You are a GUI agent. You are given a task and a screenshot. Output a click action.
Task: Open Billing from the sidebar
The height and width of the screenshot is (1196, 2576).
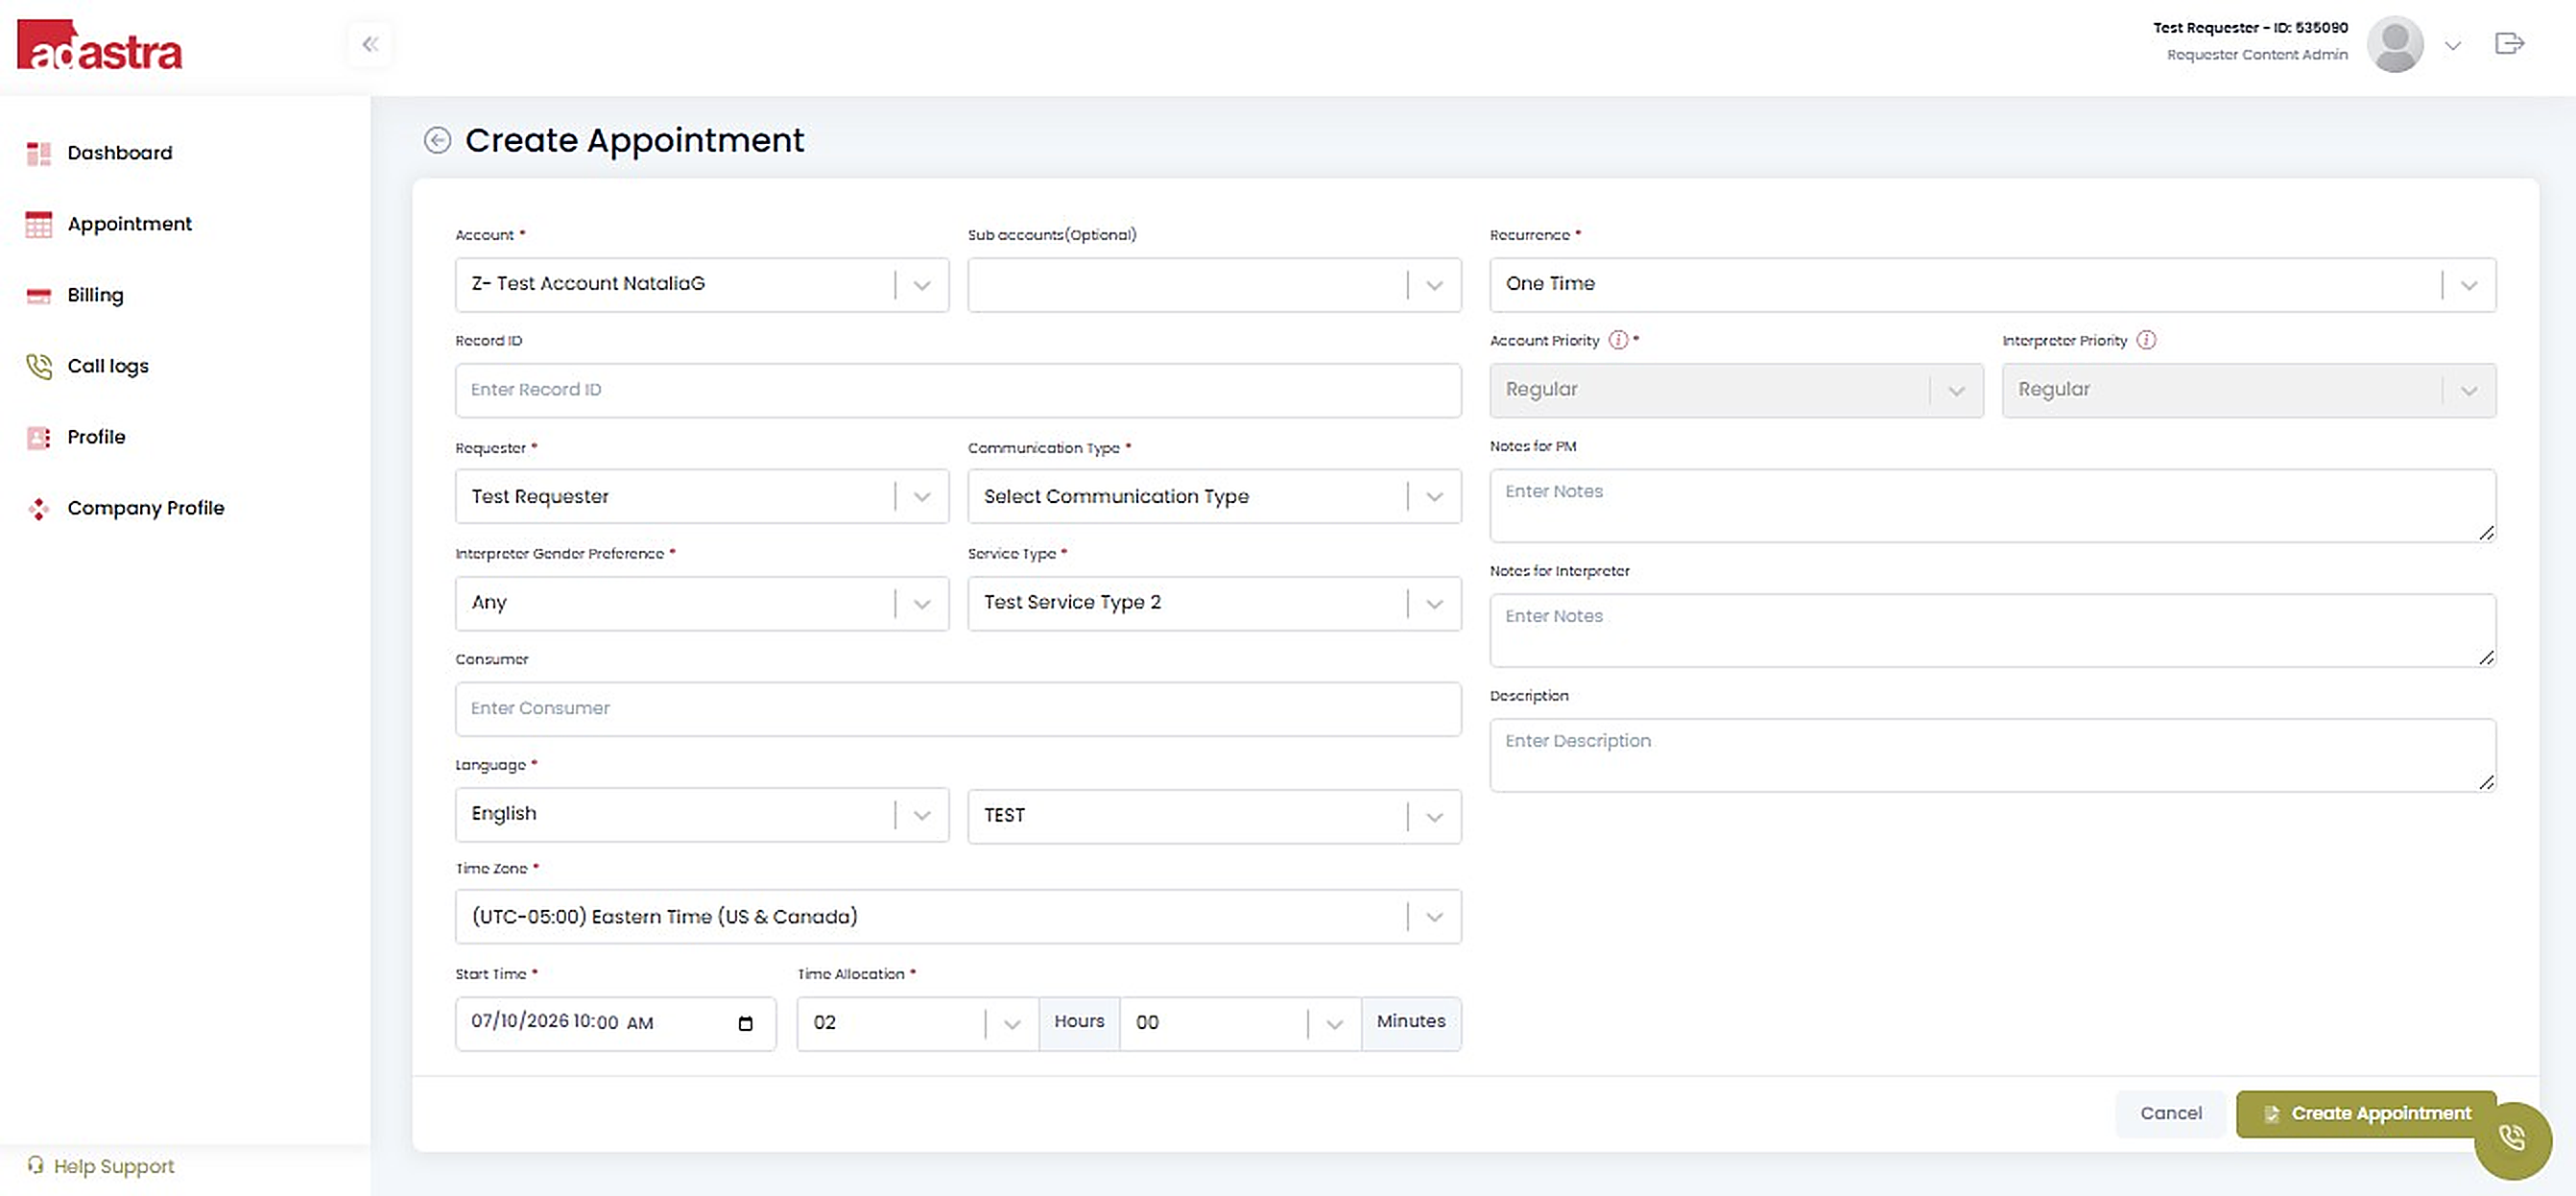pos(96,295)
